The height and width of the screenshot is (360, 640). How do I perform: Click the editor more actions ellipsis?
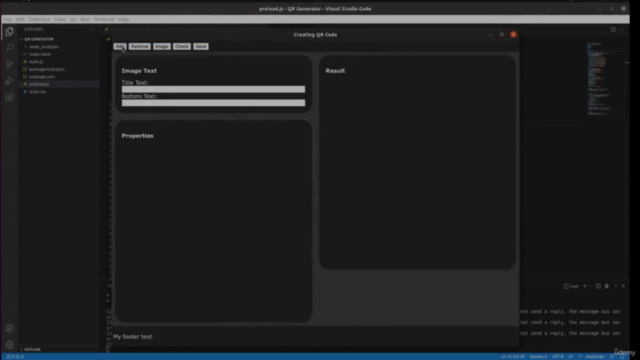[x=622, y=29]
